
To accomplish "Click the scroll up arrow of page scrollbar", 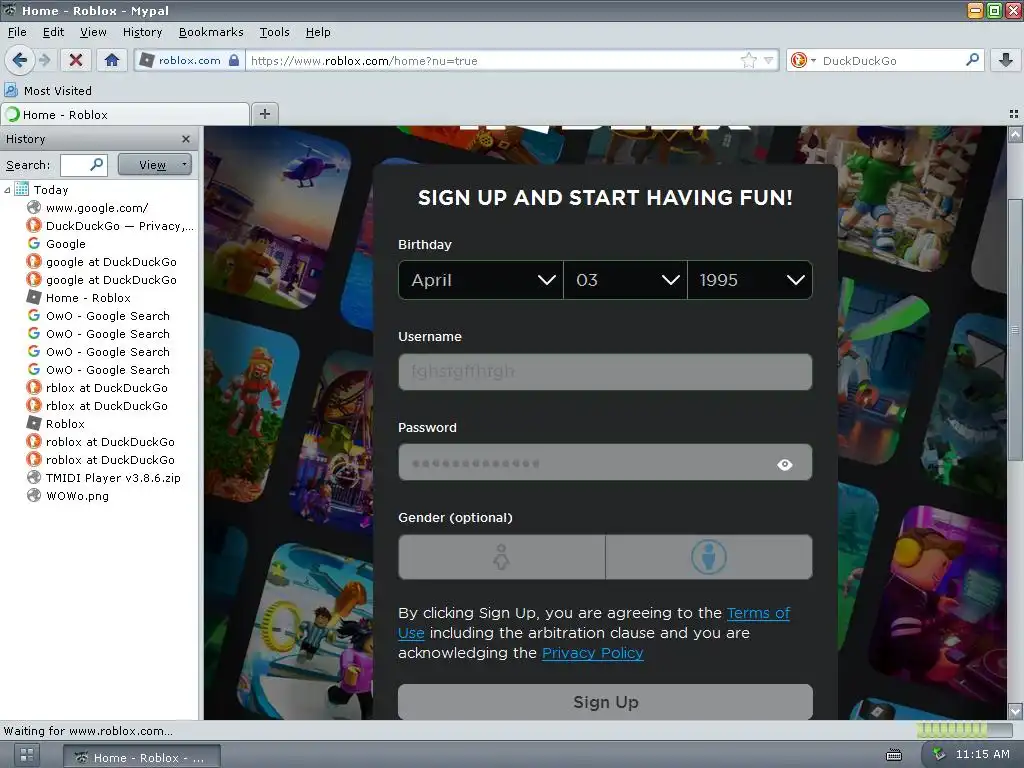I will (1015, 135).
